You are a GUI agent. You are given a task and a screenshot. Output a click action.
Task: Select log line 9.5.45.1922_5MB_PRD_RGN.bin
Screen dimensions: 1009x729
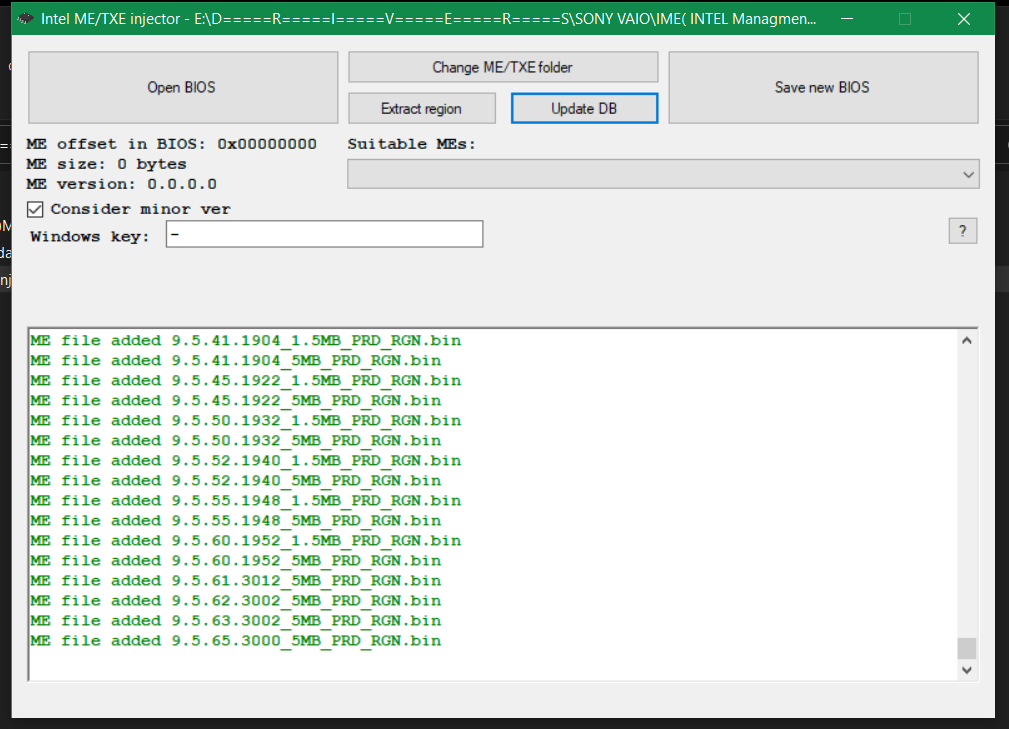click(236, 400)
